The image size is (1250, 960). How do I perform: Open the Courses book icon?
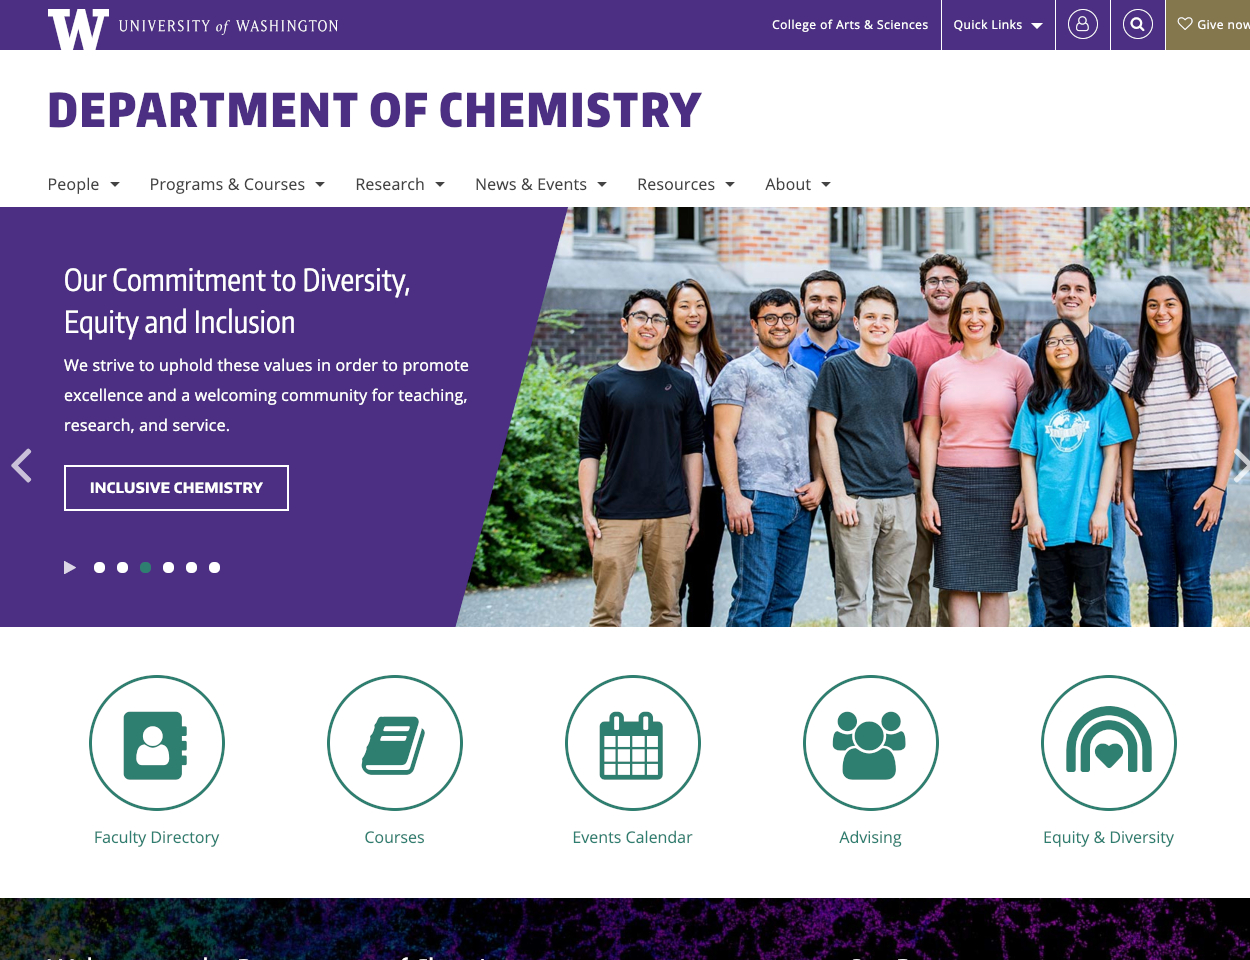coord(394,744)
